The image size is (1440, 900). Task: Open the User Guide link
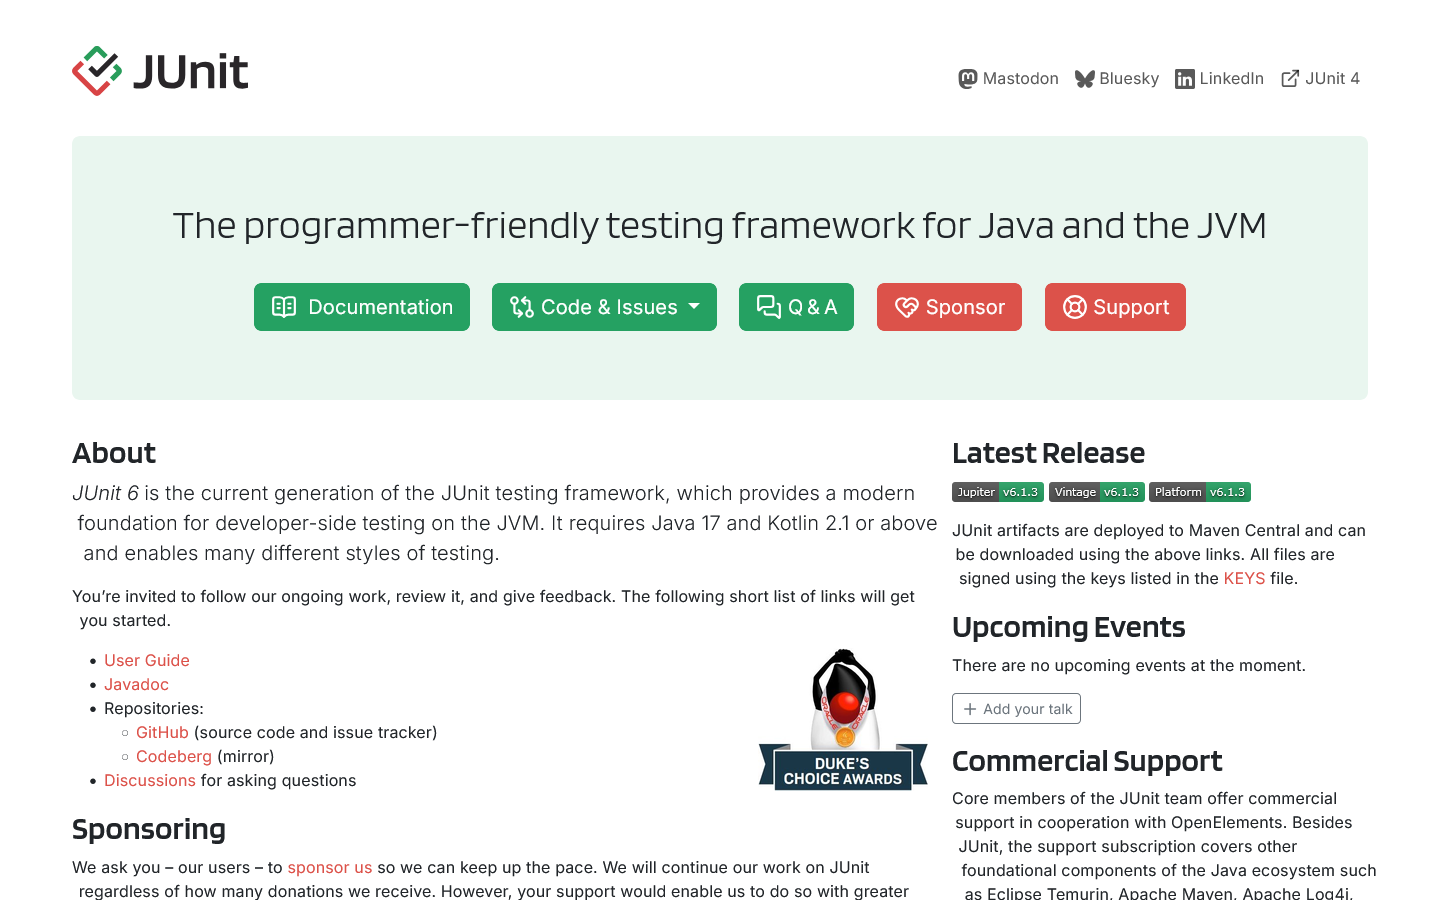point(147,661)
